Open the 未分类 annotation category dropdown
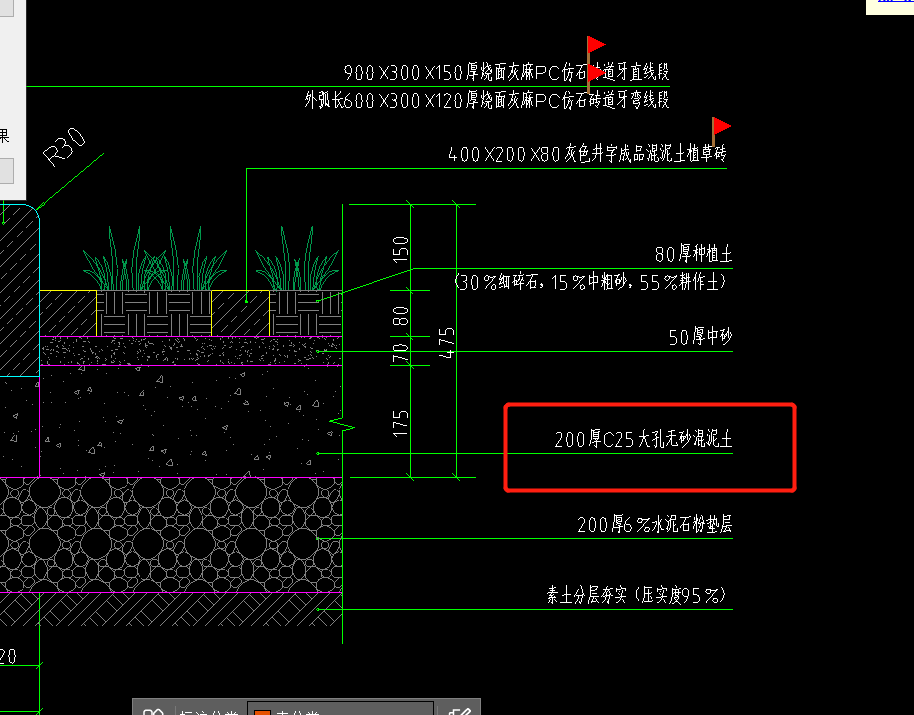 click(x=340, y=710)
